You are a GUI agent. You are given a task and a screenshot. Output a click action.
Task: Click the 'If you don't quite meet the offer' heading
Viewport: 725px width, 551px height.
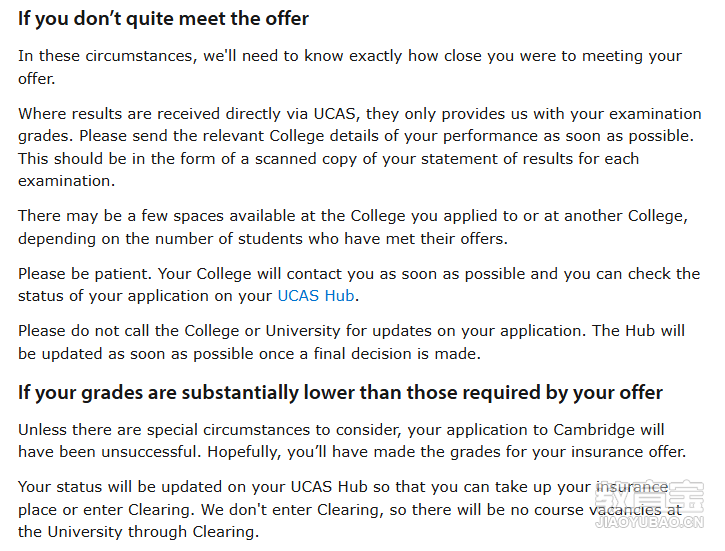163,19
